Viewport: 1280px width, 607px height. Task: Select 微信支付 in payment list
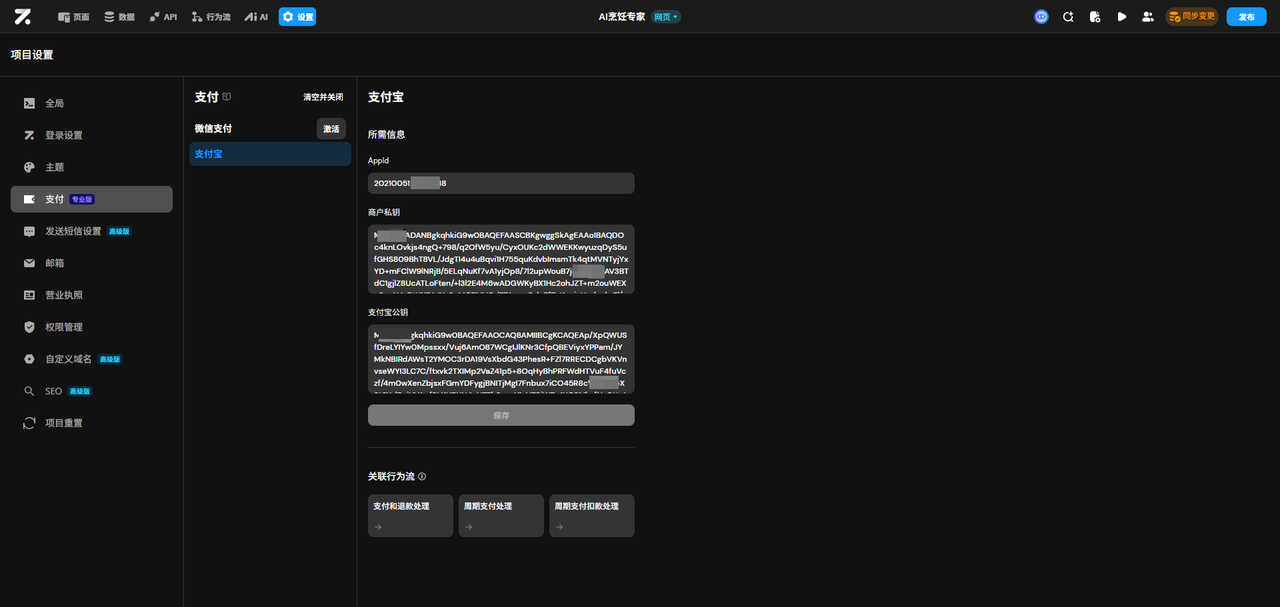pyautogui.click(x=213, y=129)
